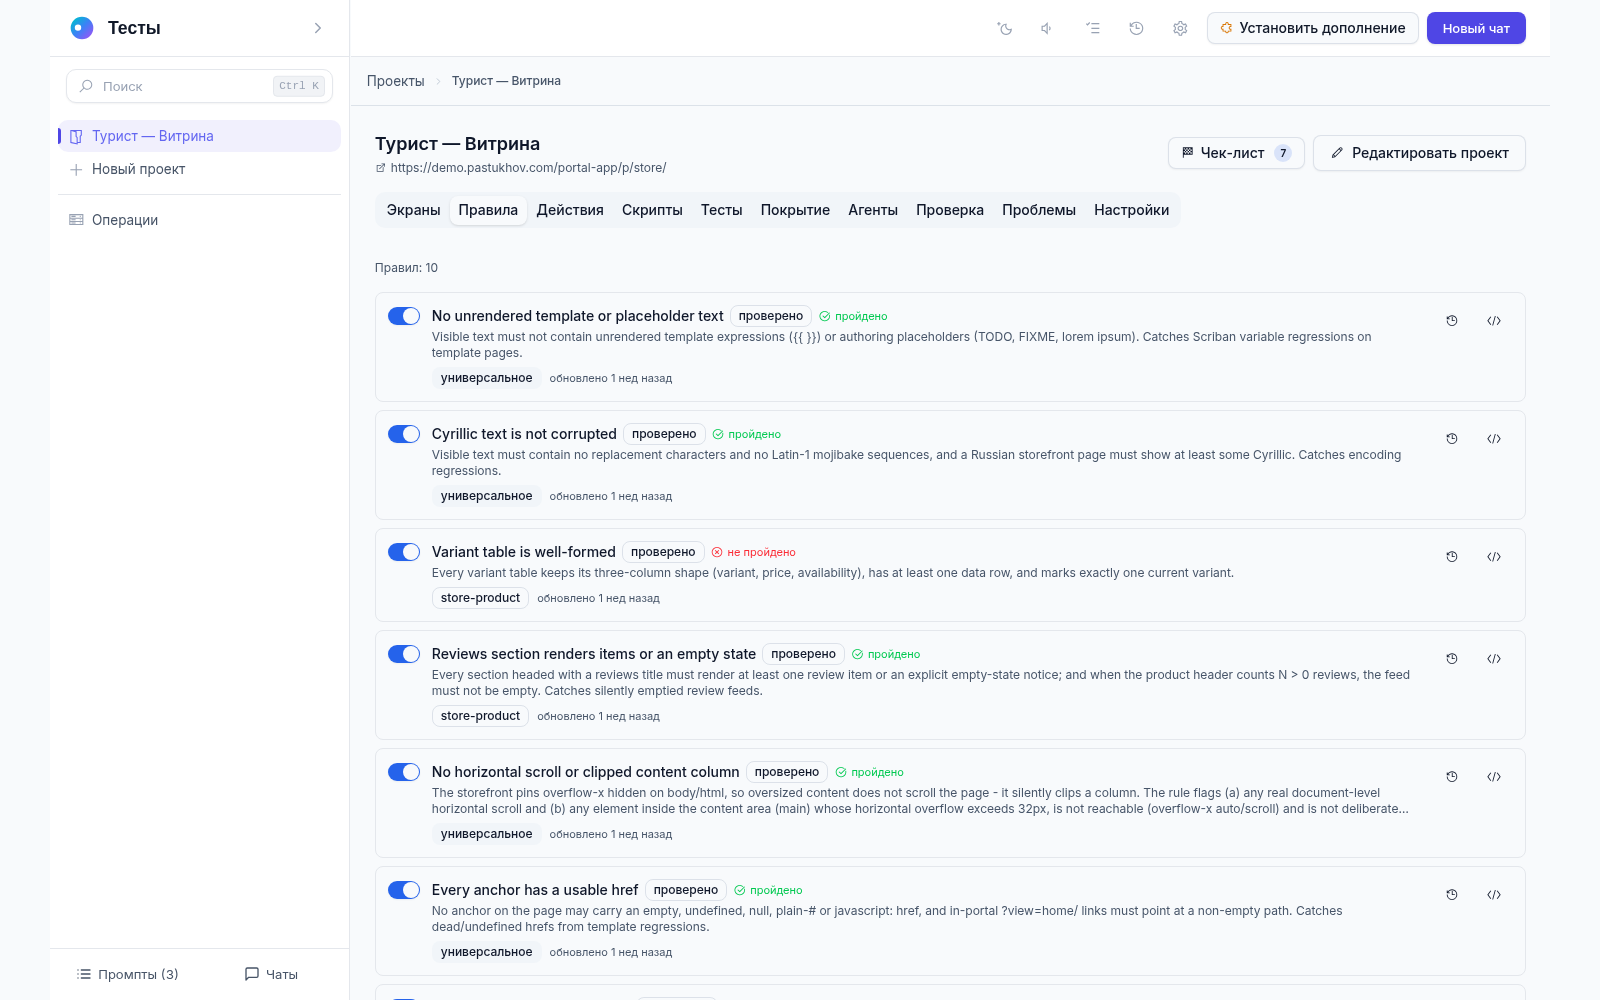Go to the Покрытие tab
This screenshot has width=1600, height=1000.
click(x=795, y=210)
